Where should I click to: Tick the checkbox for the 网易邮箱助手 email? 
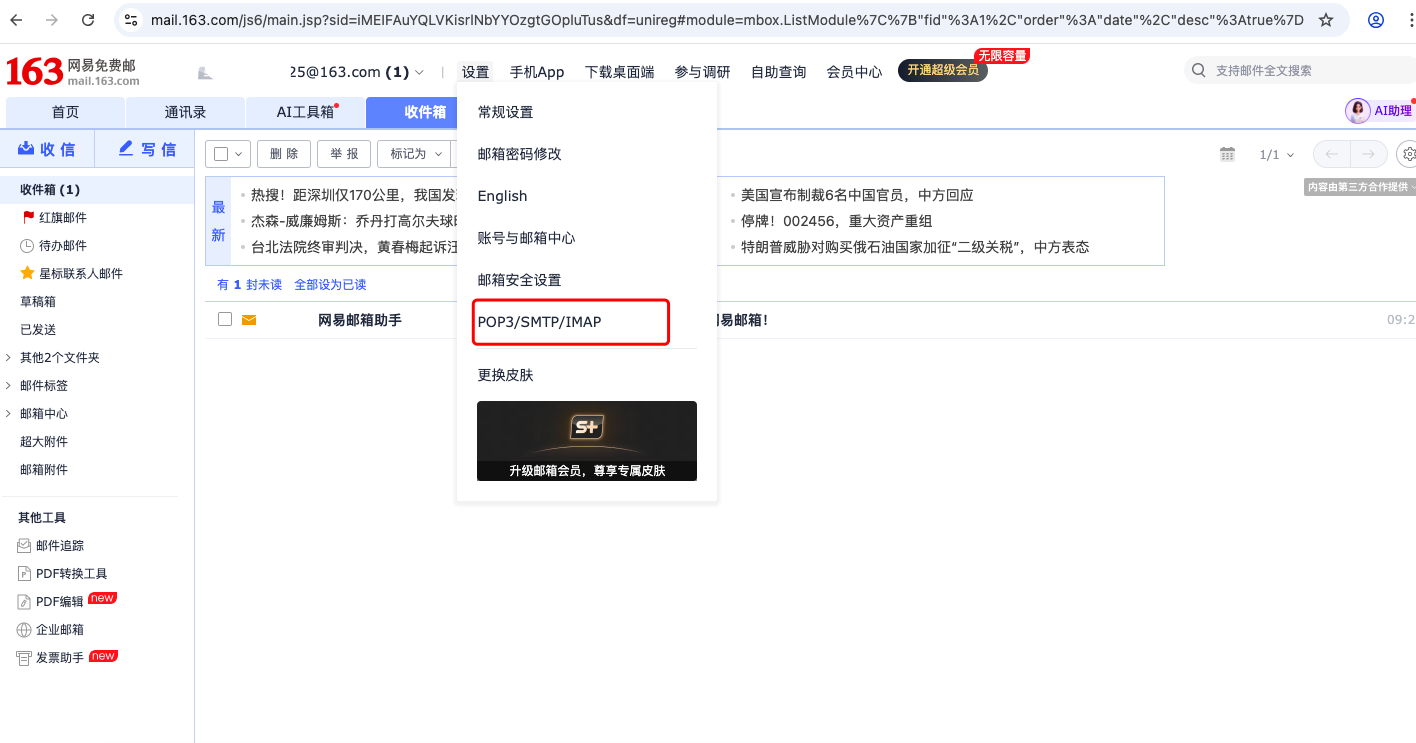225,319
